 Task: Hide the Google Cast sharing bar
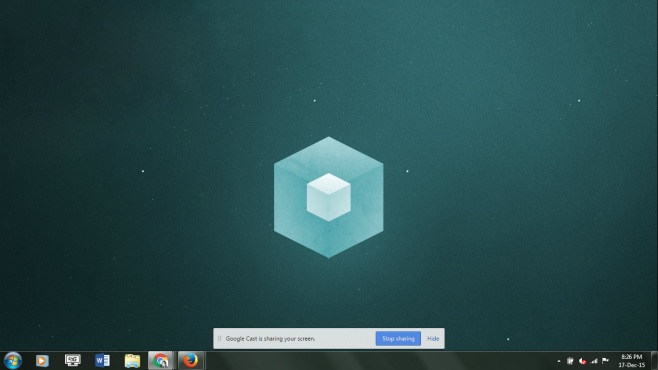pyautogui.click(x=433, y=339)
